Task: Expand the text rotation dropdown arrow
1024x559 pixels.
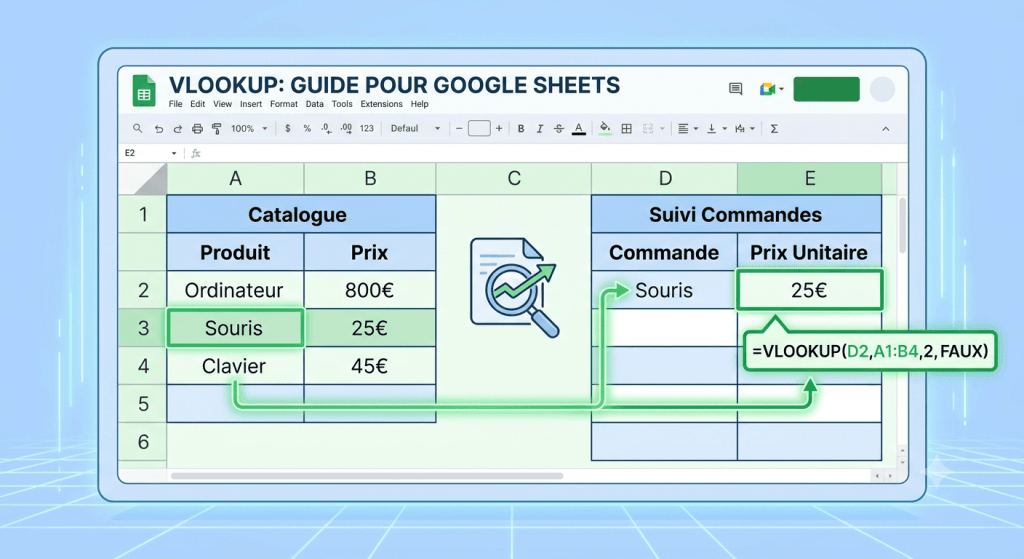Action: (753, 129)
